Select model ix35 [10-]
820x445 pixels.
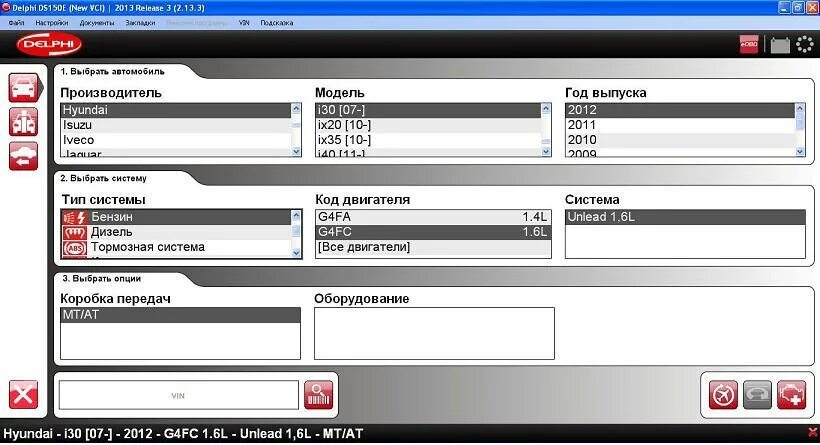(428, 140)
